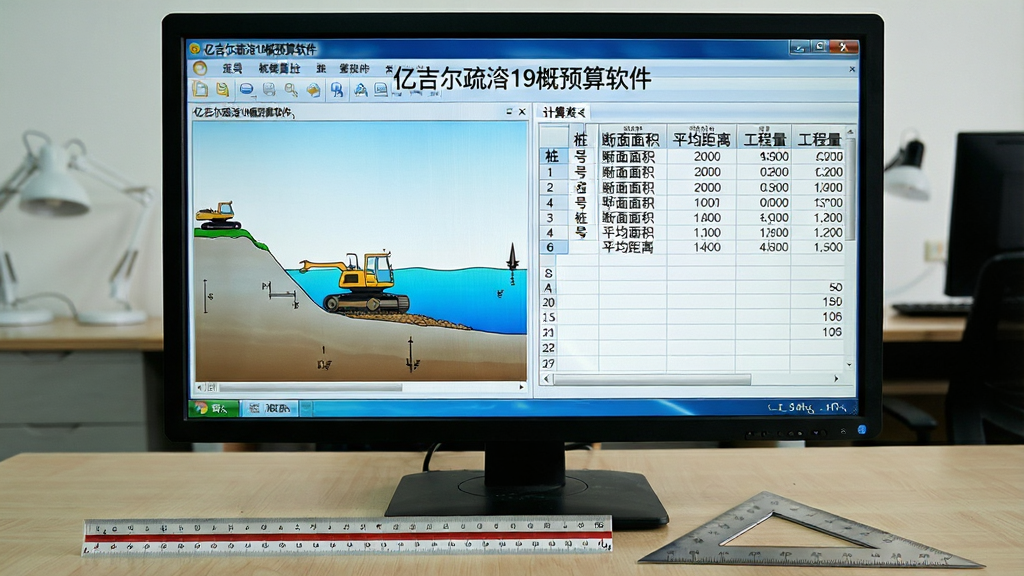1024x576 pixels.
Task: Click the table's horizontal scrollbar right arrow
Action: 836,379
